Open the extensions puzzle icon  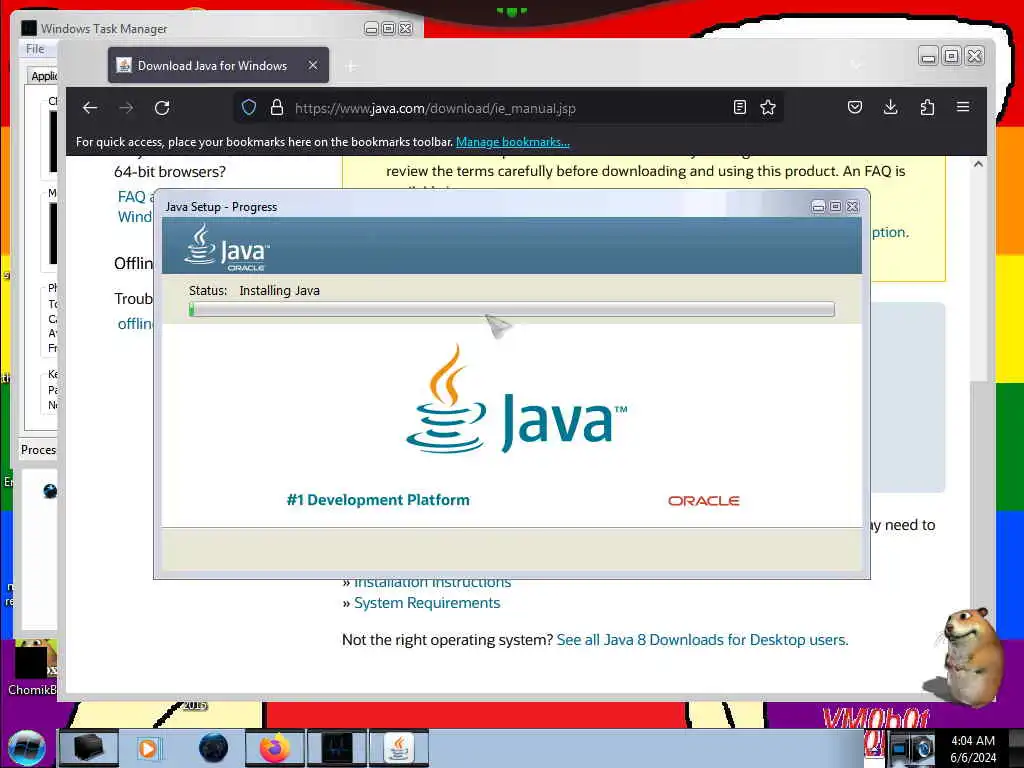[927, 108]
